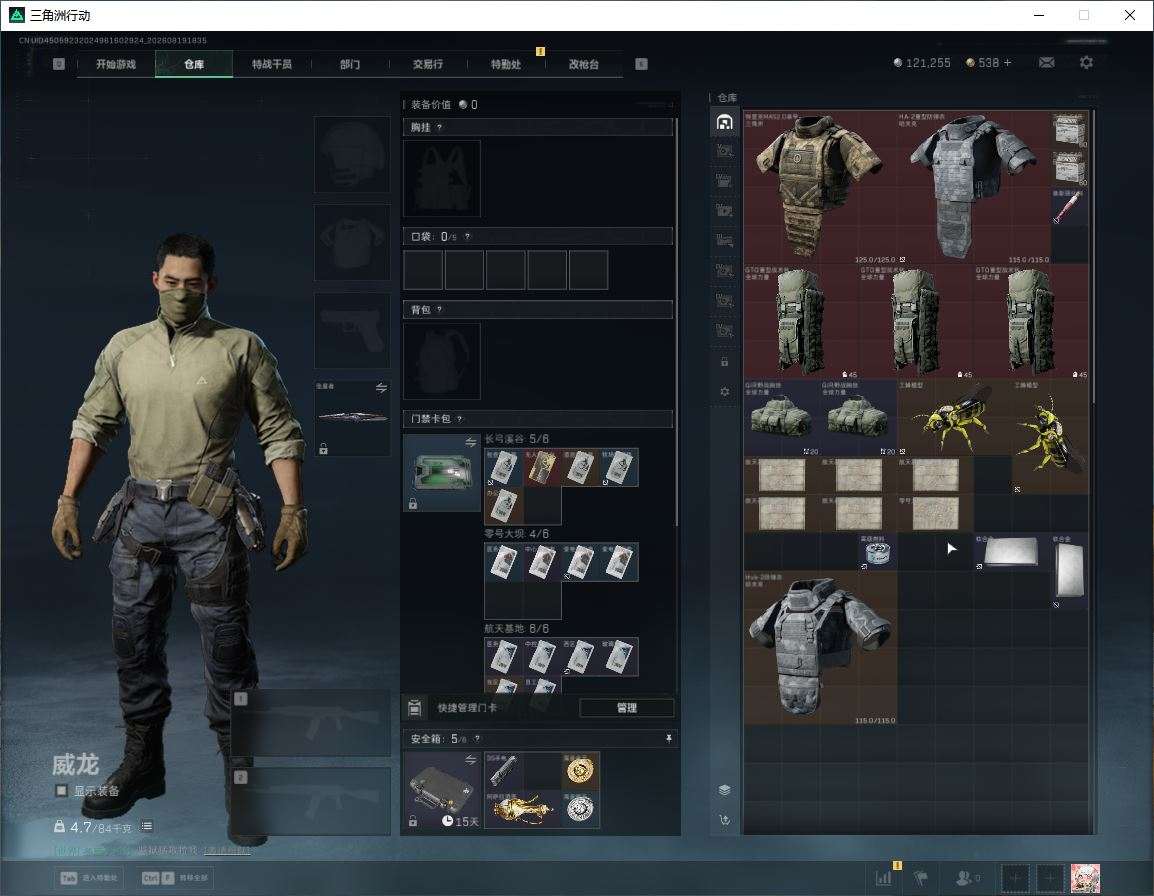Click the help icon beside 口袋
The height and width of the screenshot is (896, 1154).
coord(467,236)
